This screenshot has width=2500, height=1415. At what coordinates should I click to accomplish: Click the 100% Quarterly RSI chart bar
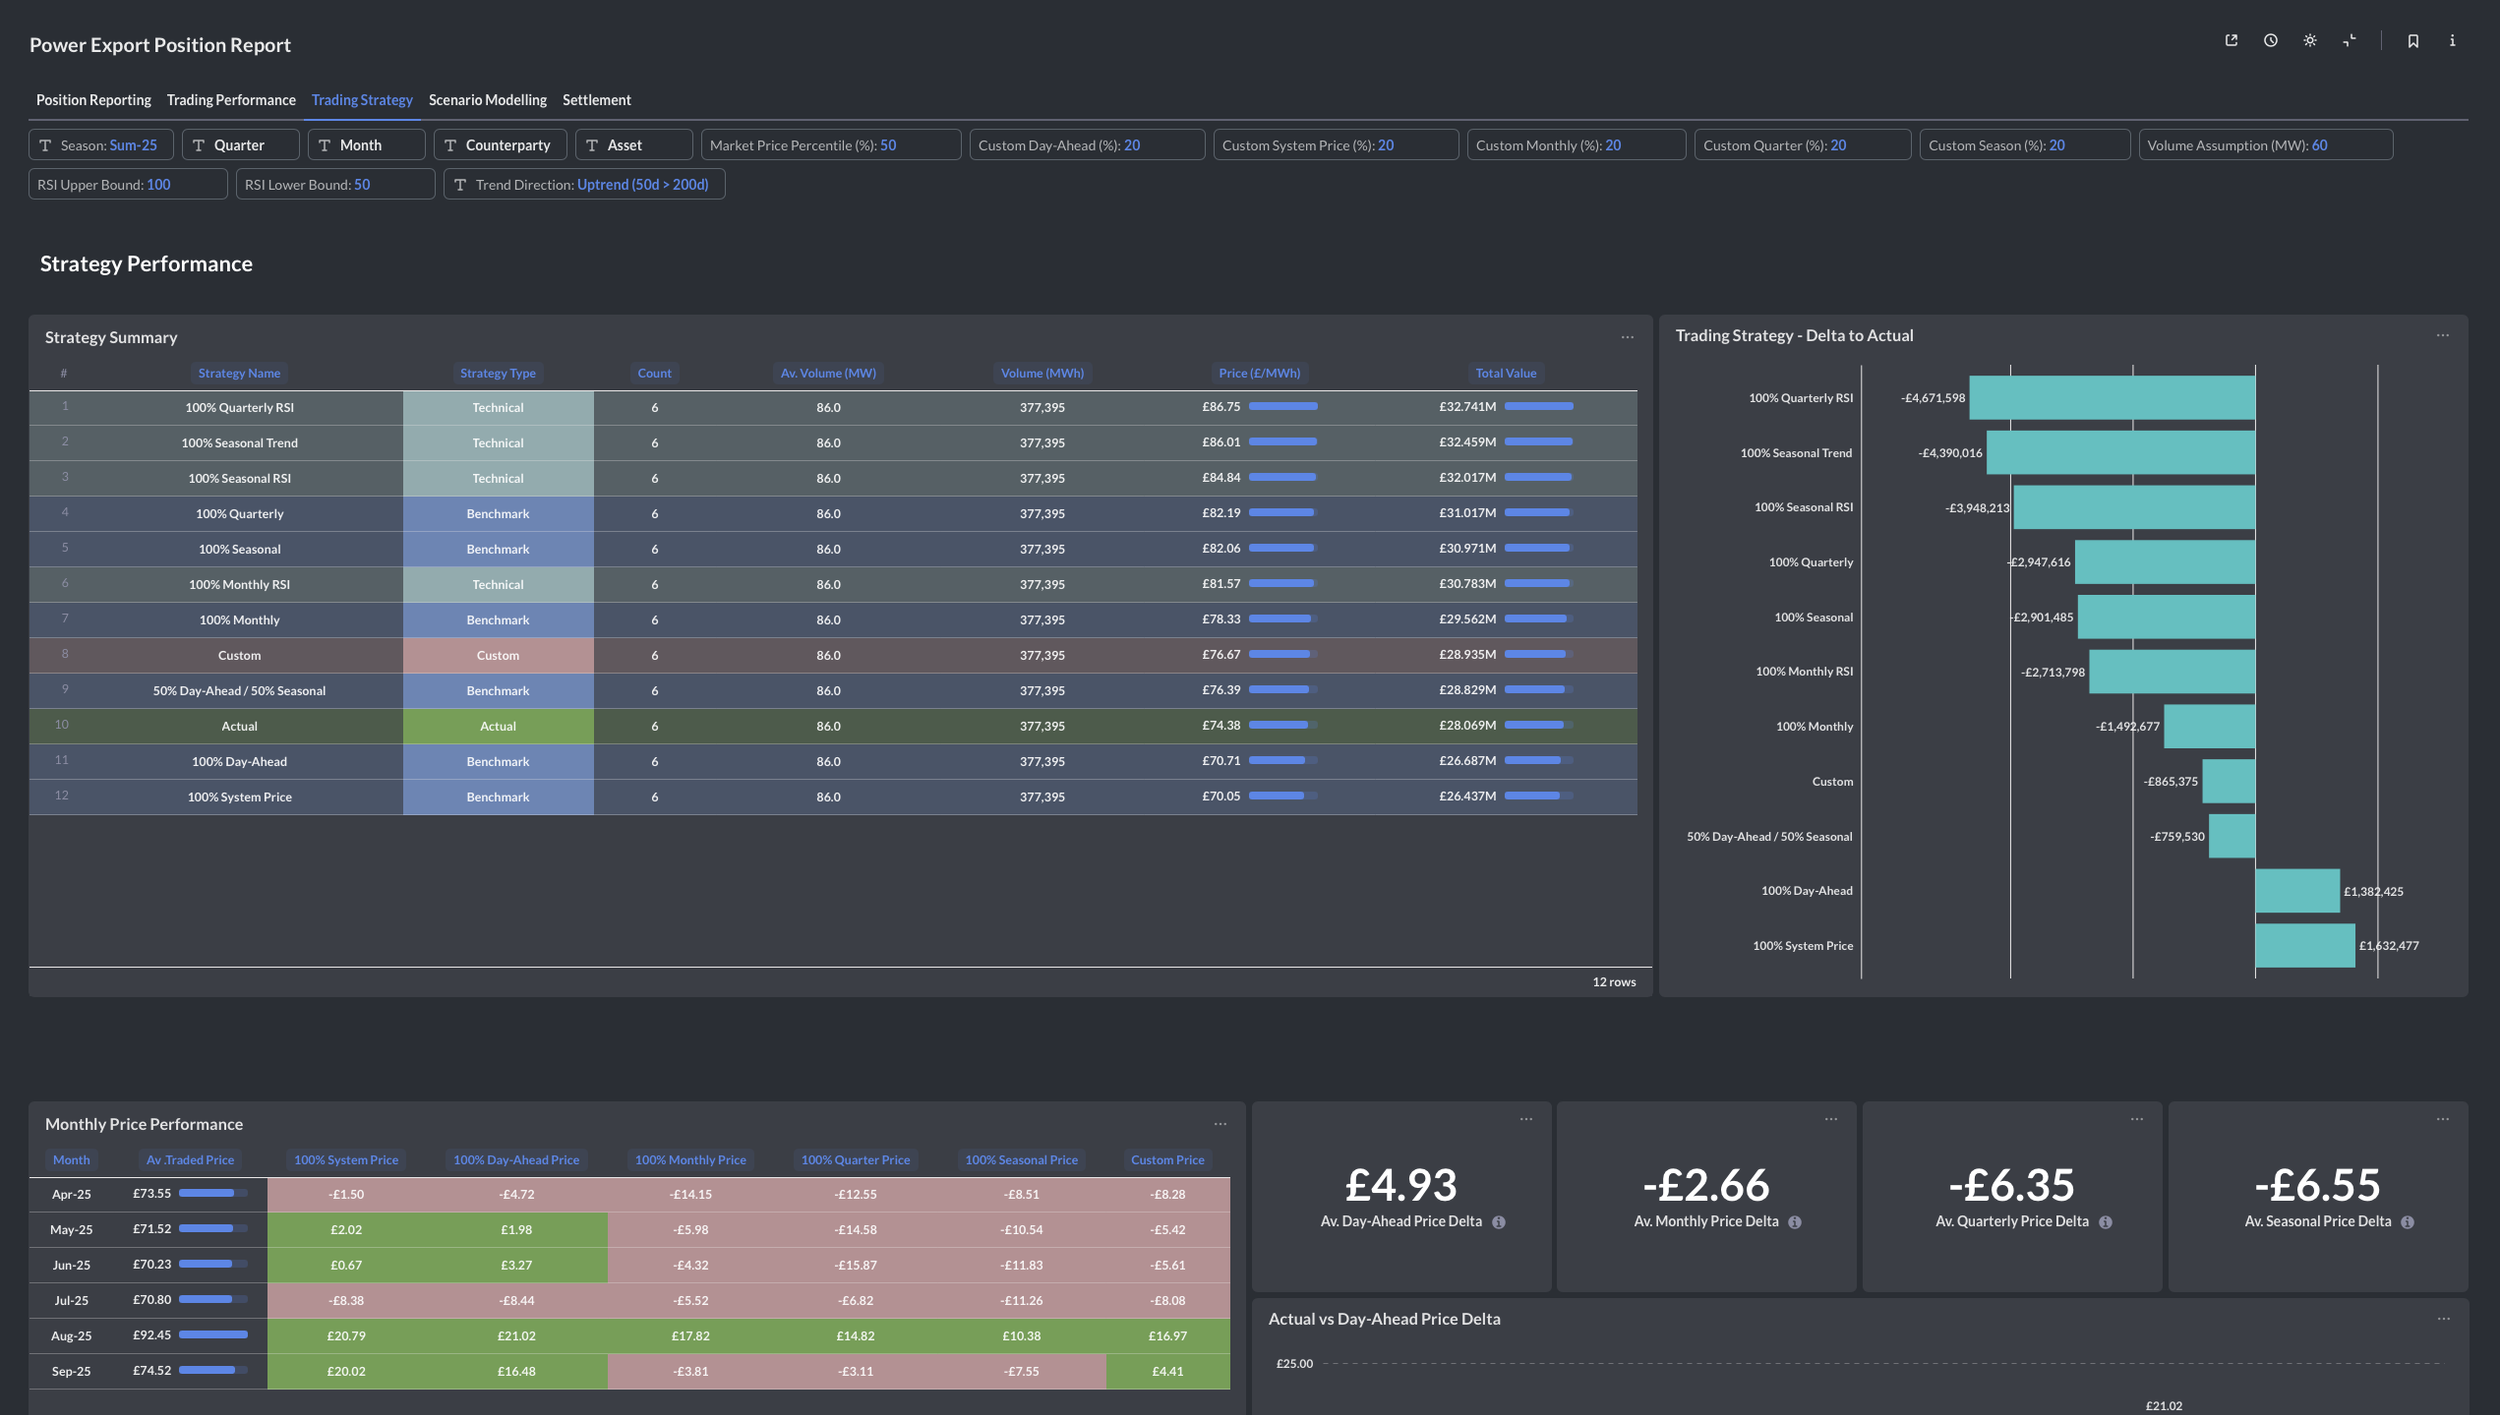tap(2111, 398)
